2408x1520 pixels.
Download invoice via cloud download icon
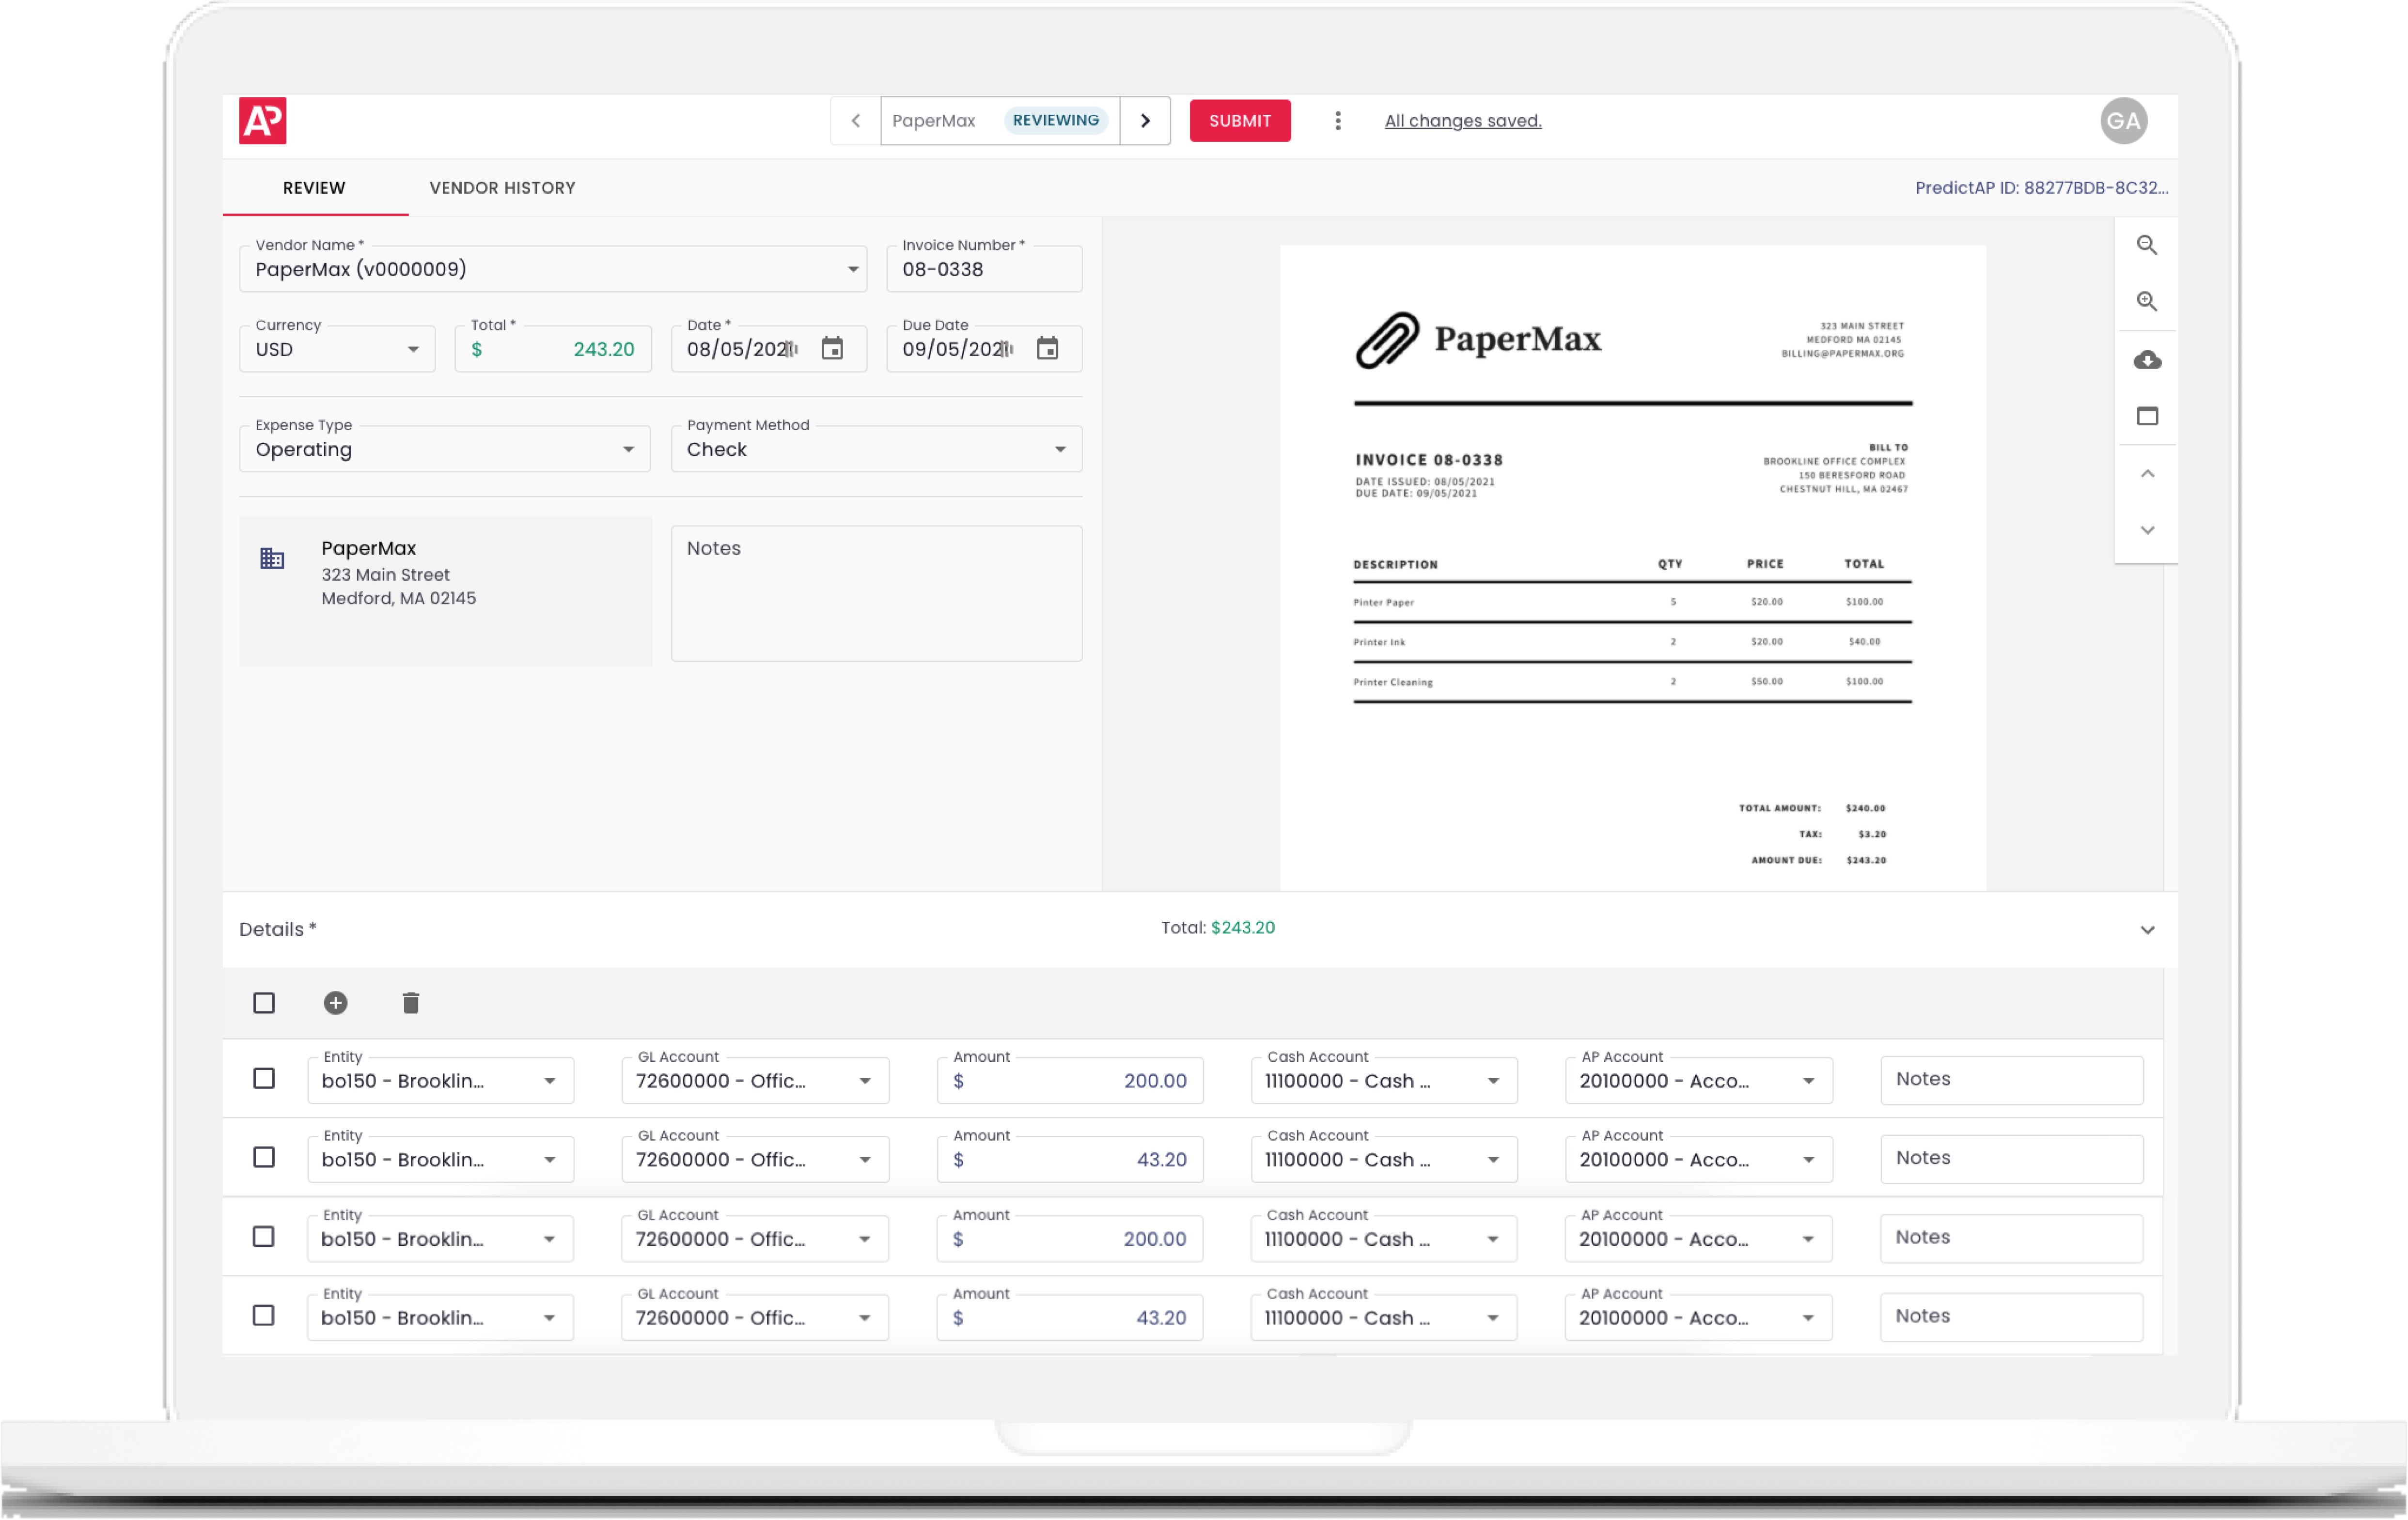tap(2146, 359)
